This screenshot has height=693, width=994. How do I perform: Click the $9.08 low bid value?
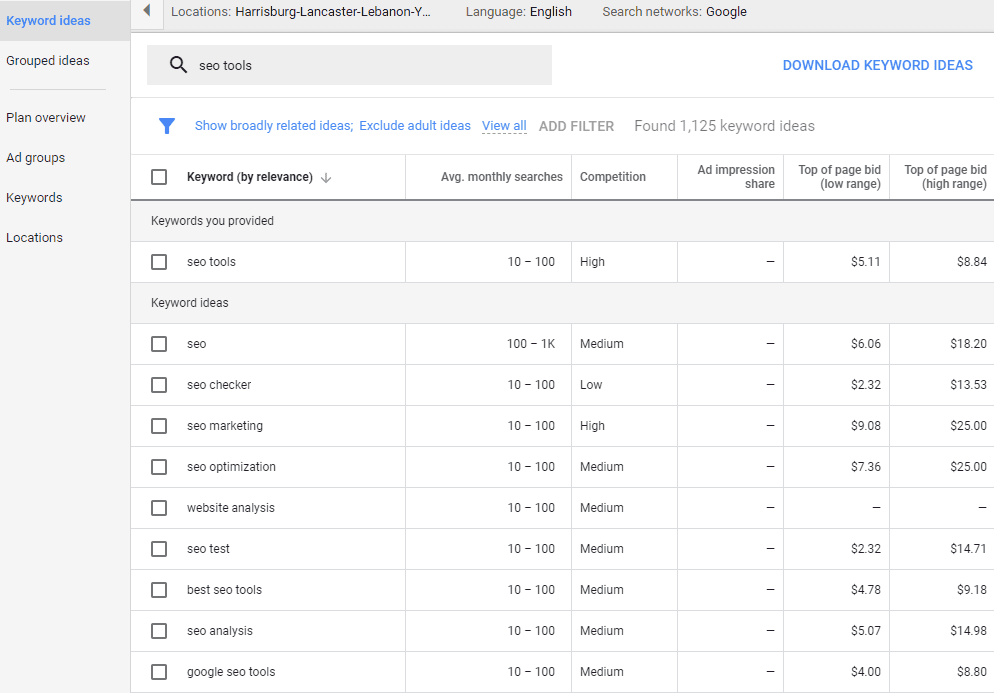[865, 426]
